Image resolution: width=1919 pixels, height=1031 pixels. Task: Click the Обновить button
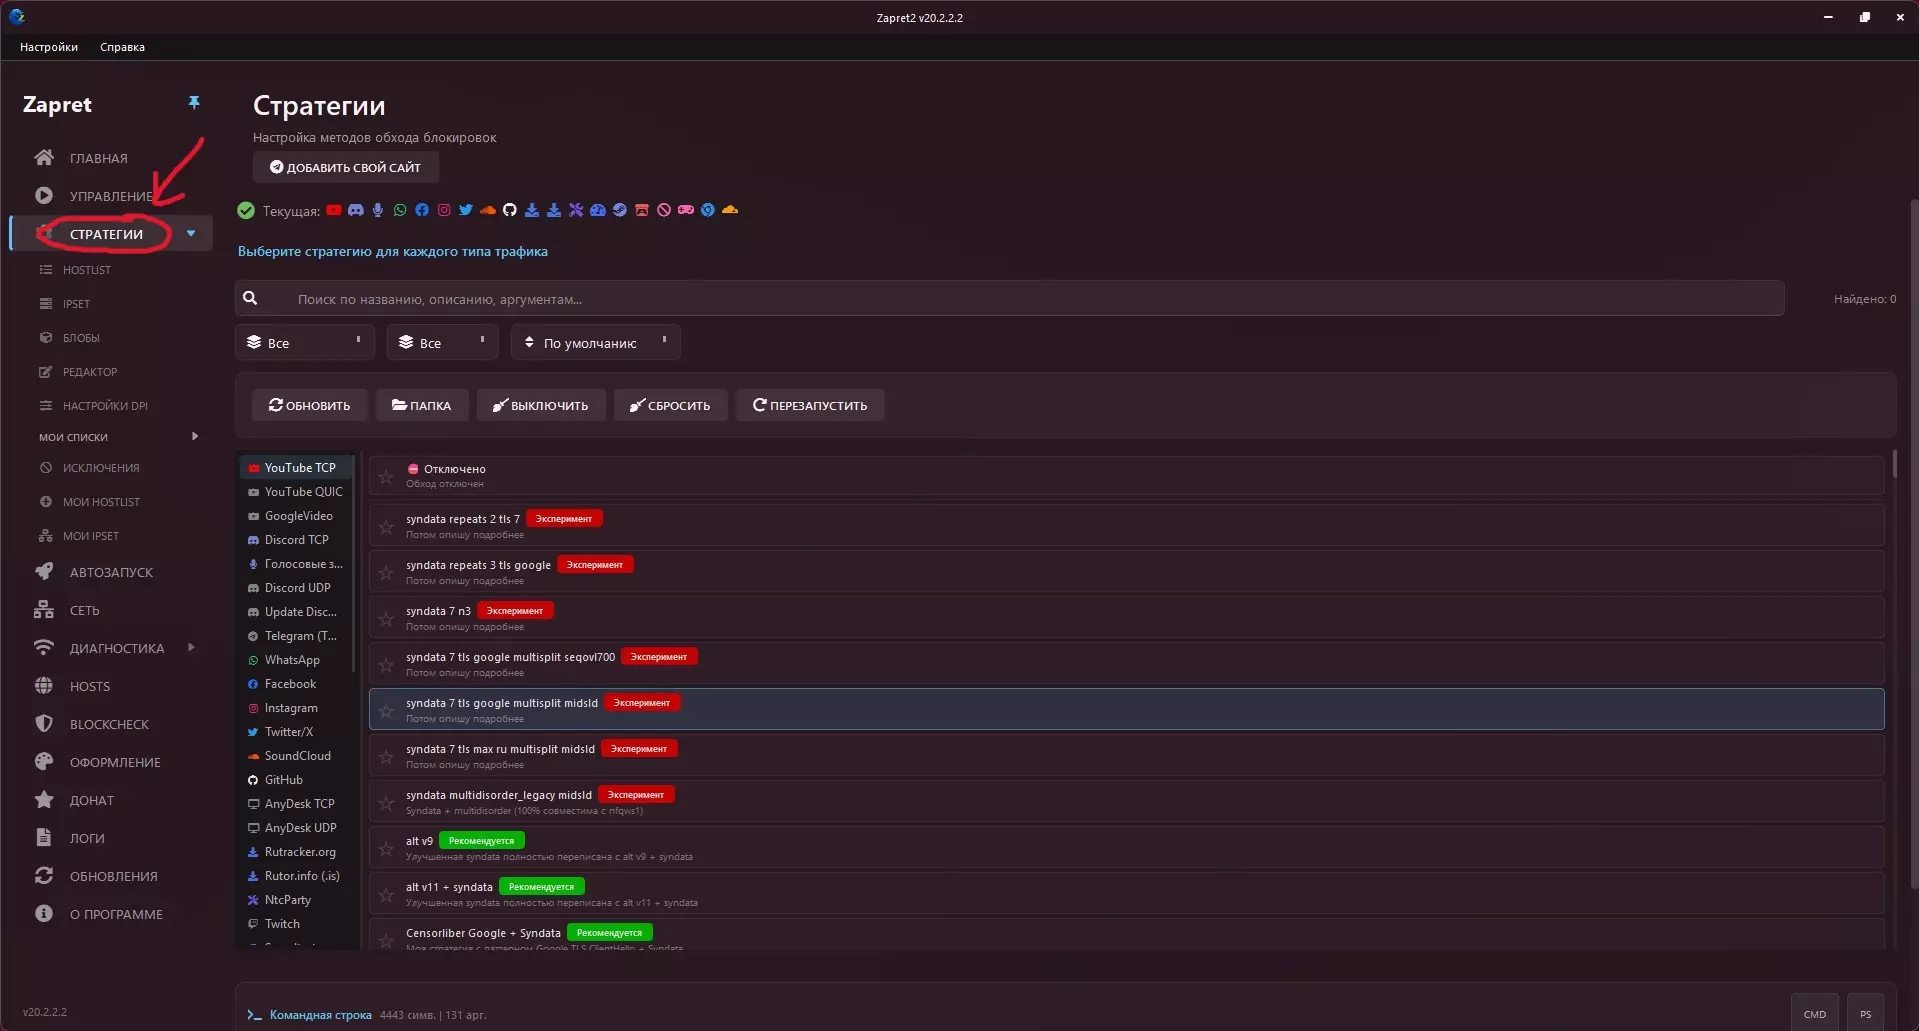click(x=310, y=405)
